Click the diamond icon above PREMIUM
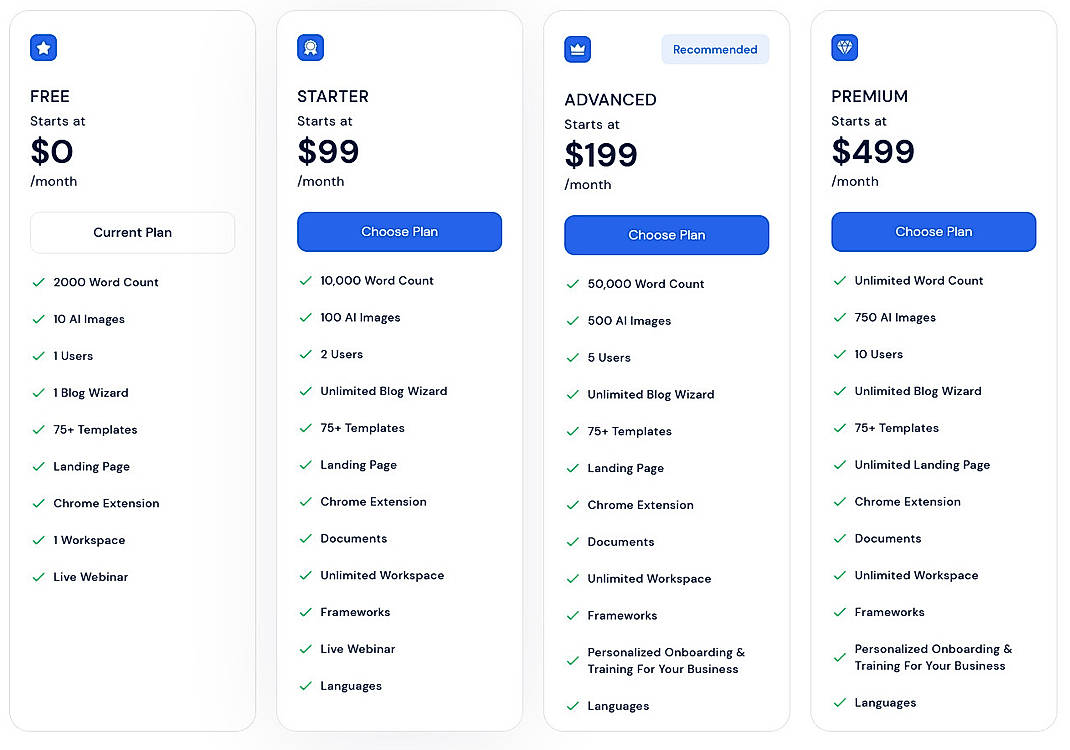Viewport: 1070px width, 750px height. point(845,47)
